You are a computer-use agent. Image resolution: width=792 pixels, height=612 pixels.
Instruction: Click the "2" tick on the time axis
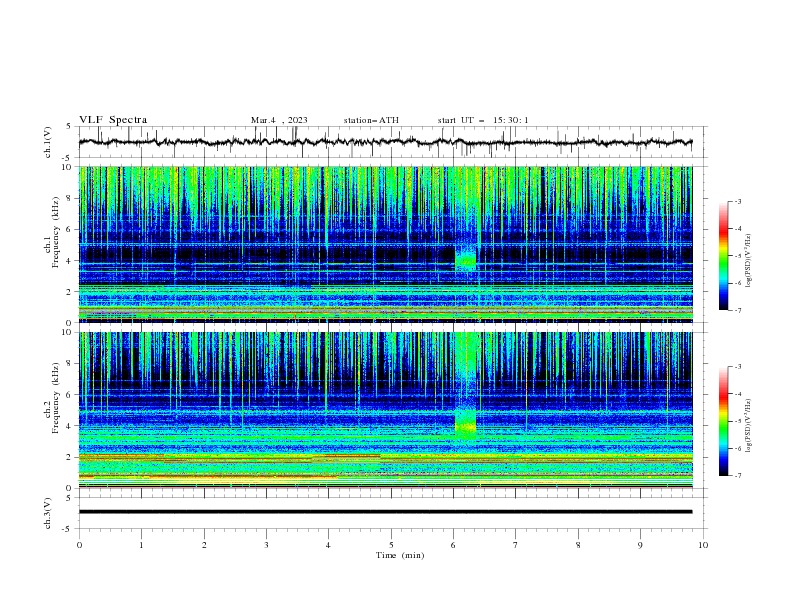204,545
